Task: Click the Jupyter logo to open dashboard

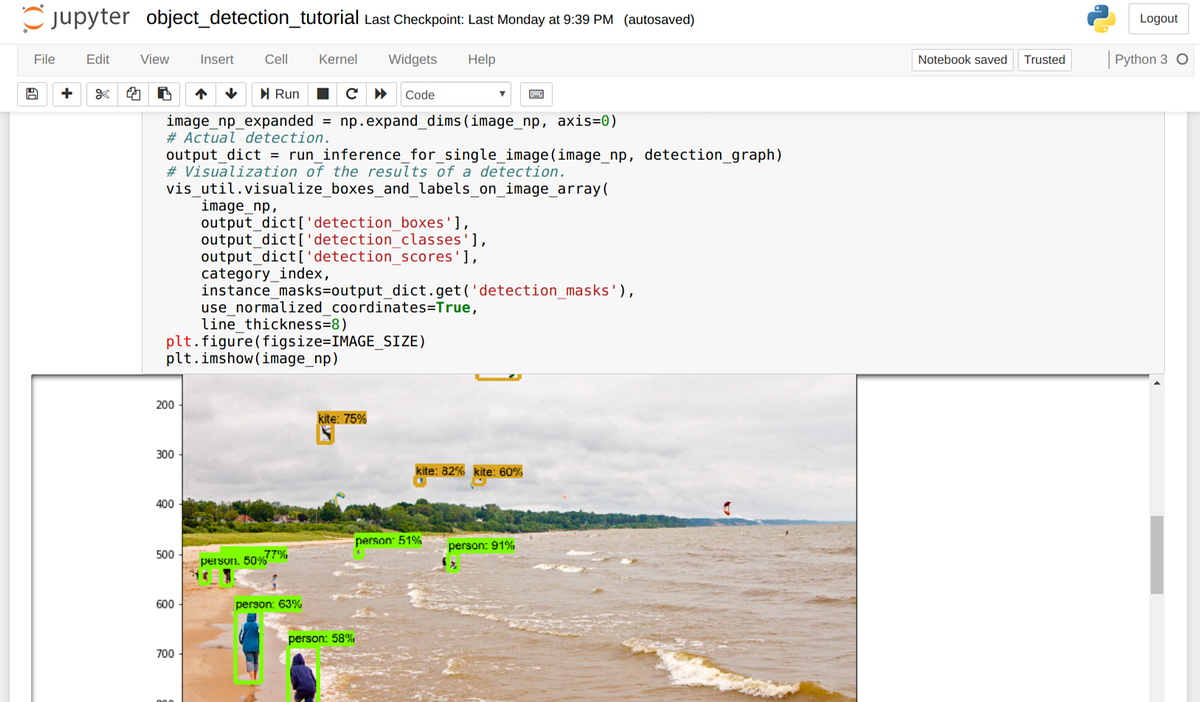Action: coord(75,18)
